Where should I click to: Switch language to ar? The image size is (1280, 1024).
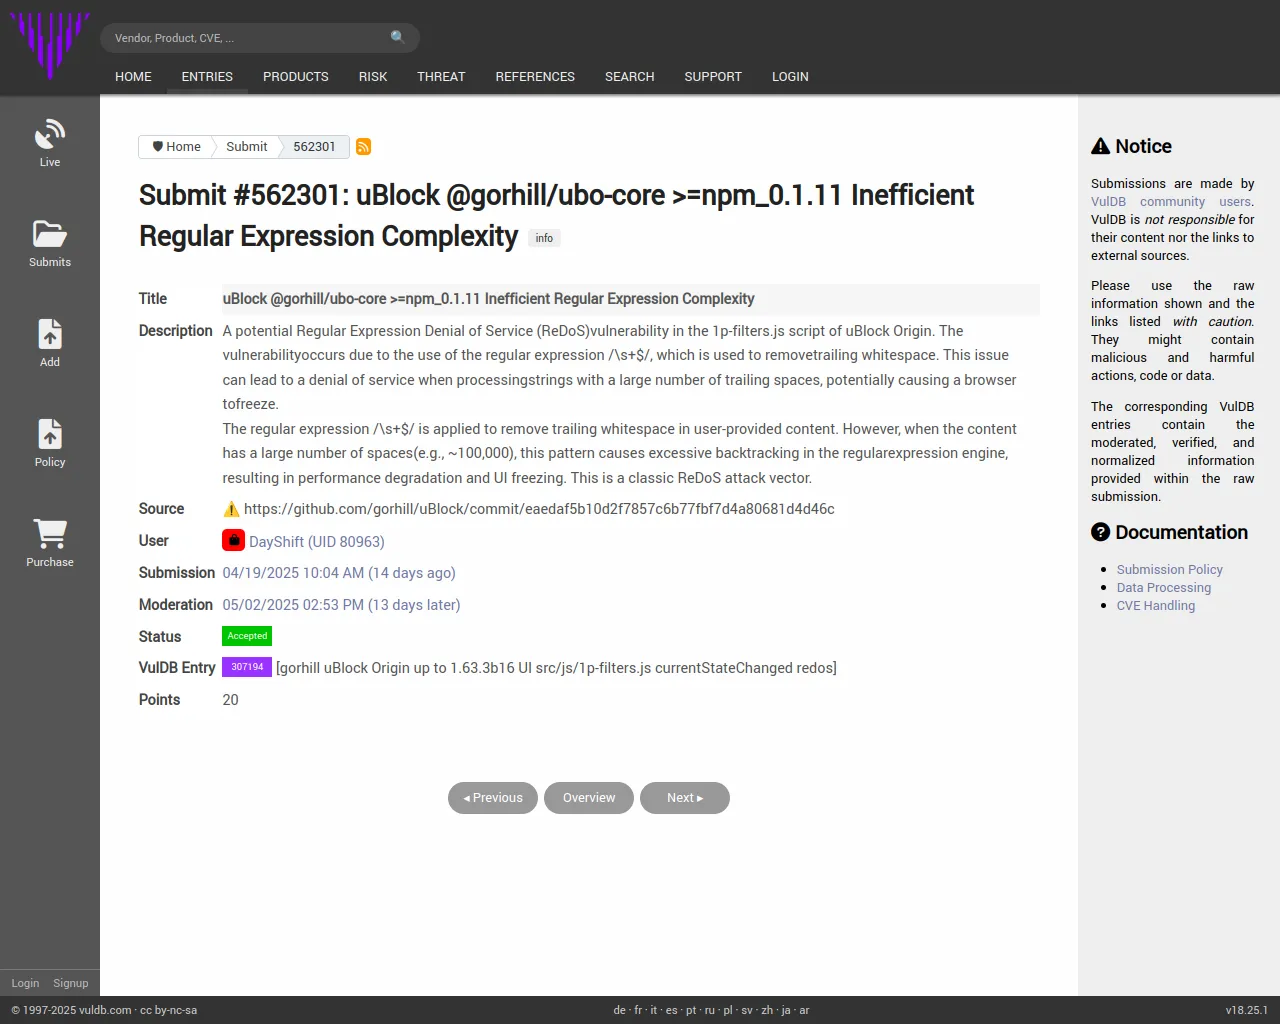click(804, 1010)
